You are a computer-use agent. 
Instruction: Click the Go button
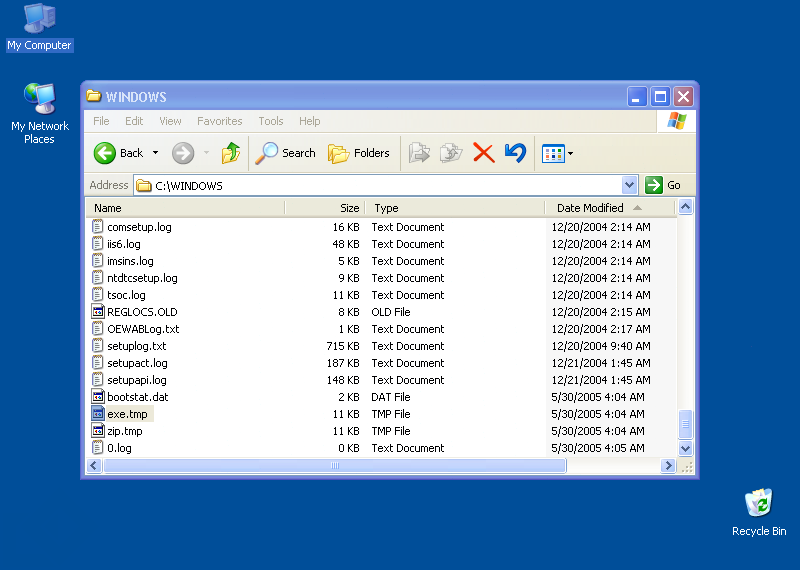click(x=663, y=185)
